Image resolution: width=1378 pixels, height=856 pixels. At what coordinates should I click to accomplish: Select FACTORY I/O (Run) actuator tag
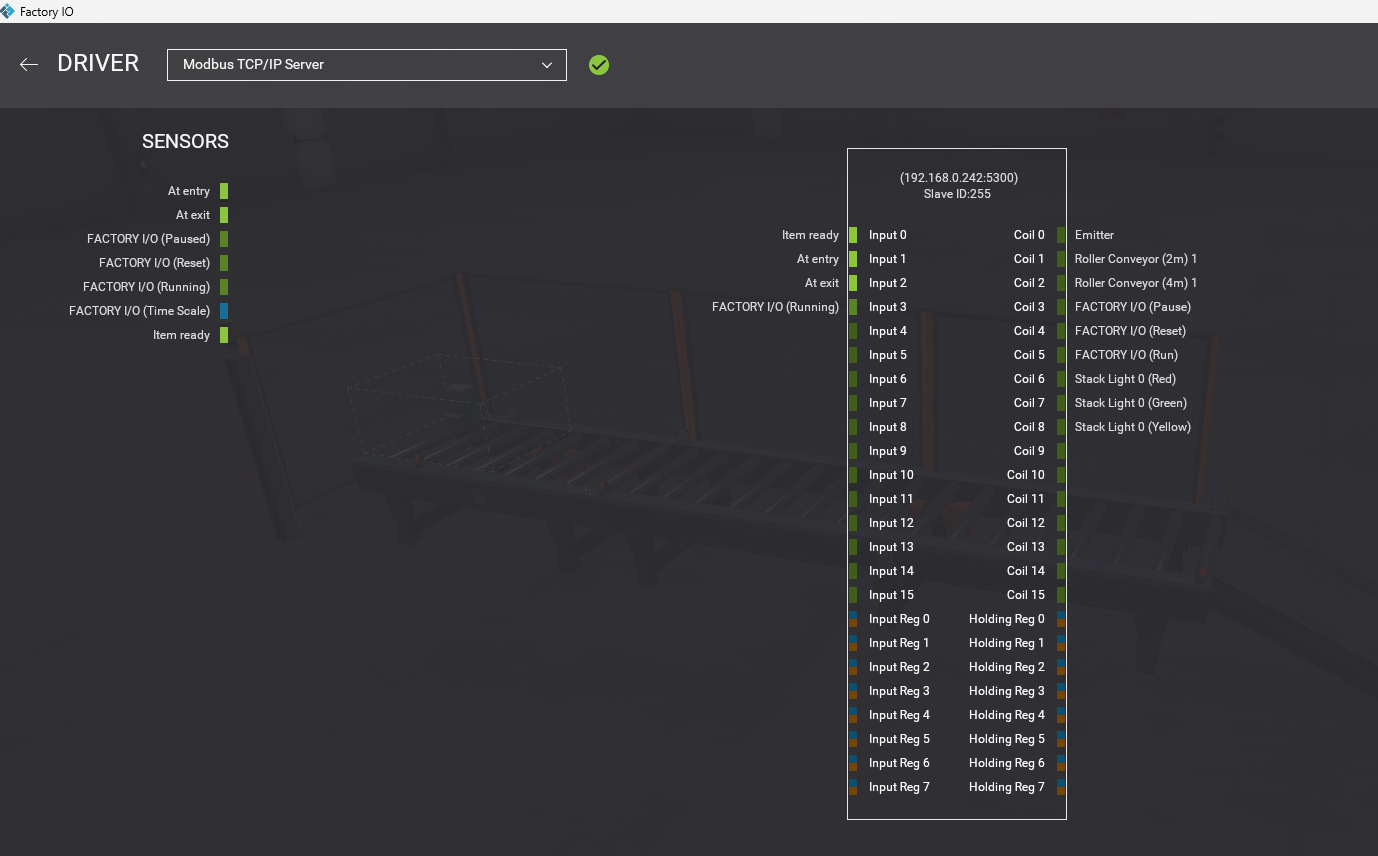1126,355
